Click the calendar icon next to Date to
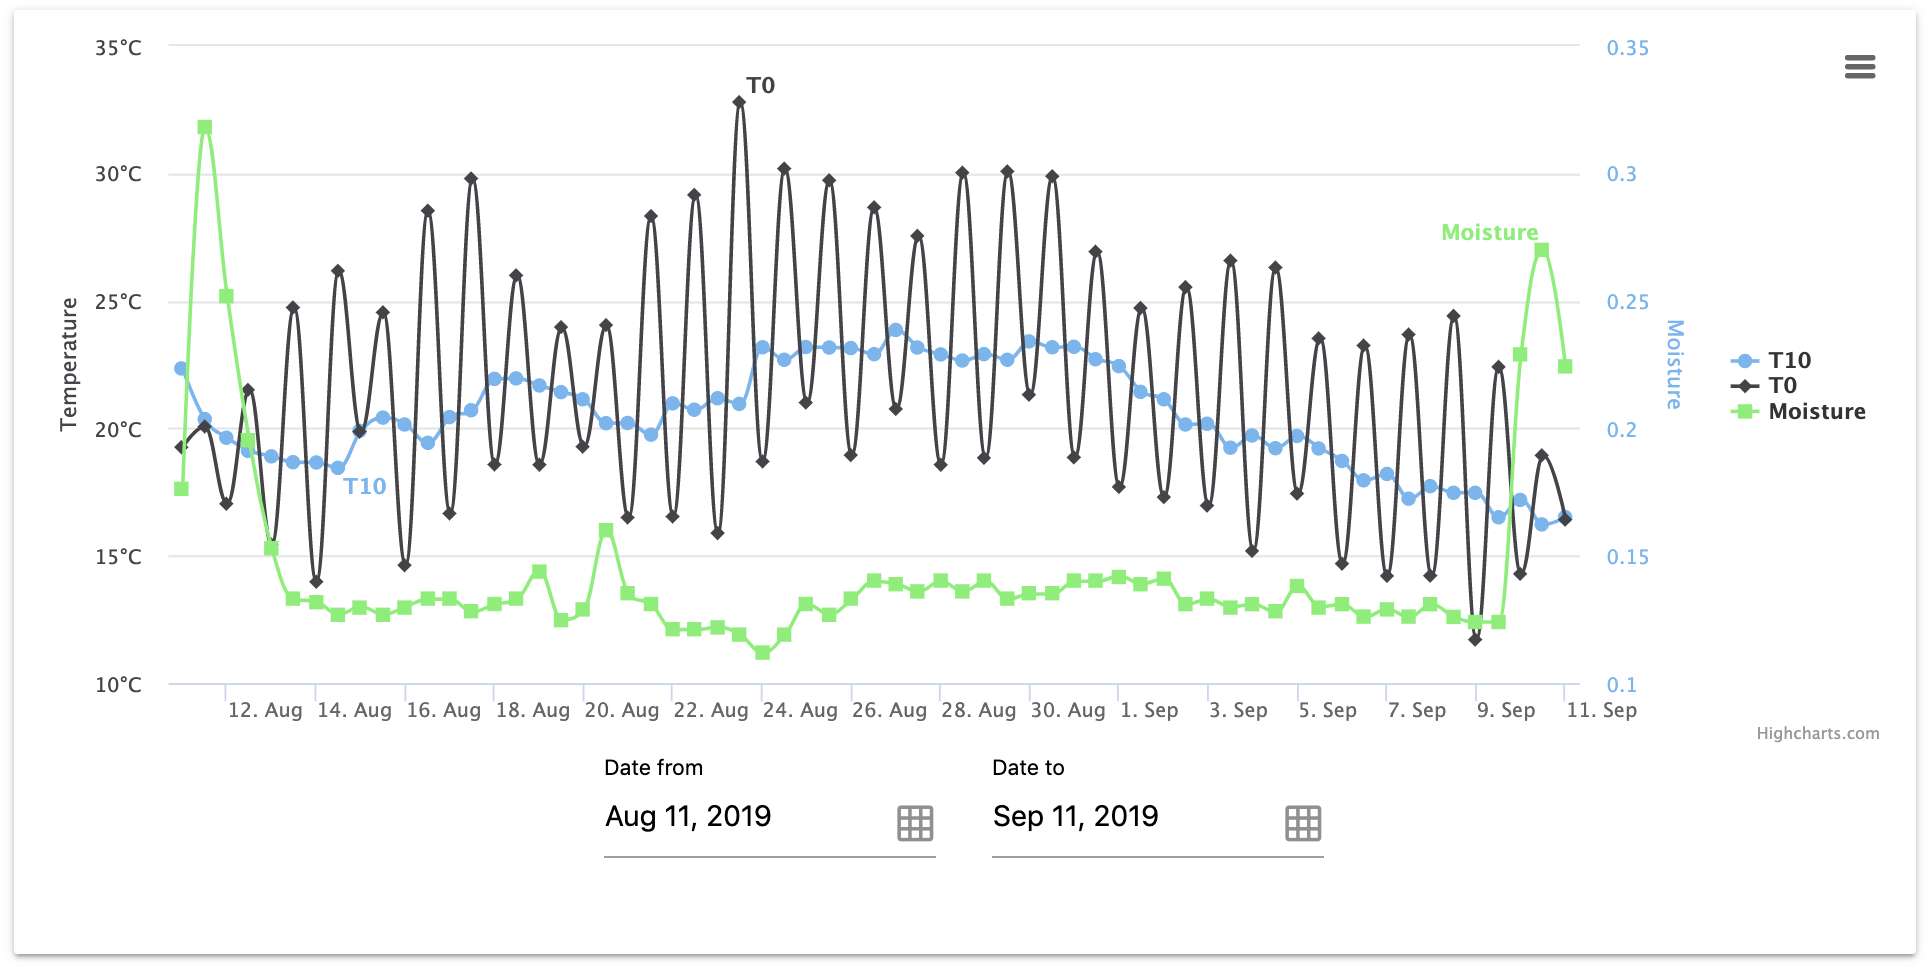The image size is (1932, 967). pyautogui.click(x=1302, y=823)
